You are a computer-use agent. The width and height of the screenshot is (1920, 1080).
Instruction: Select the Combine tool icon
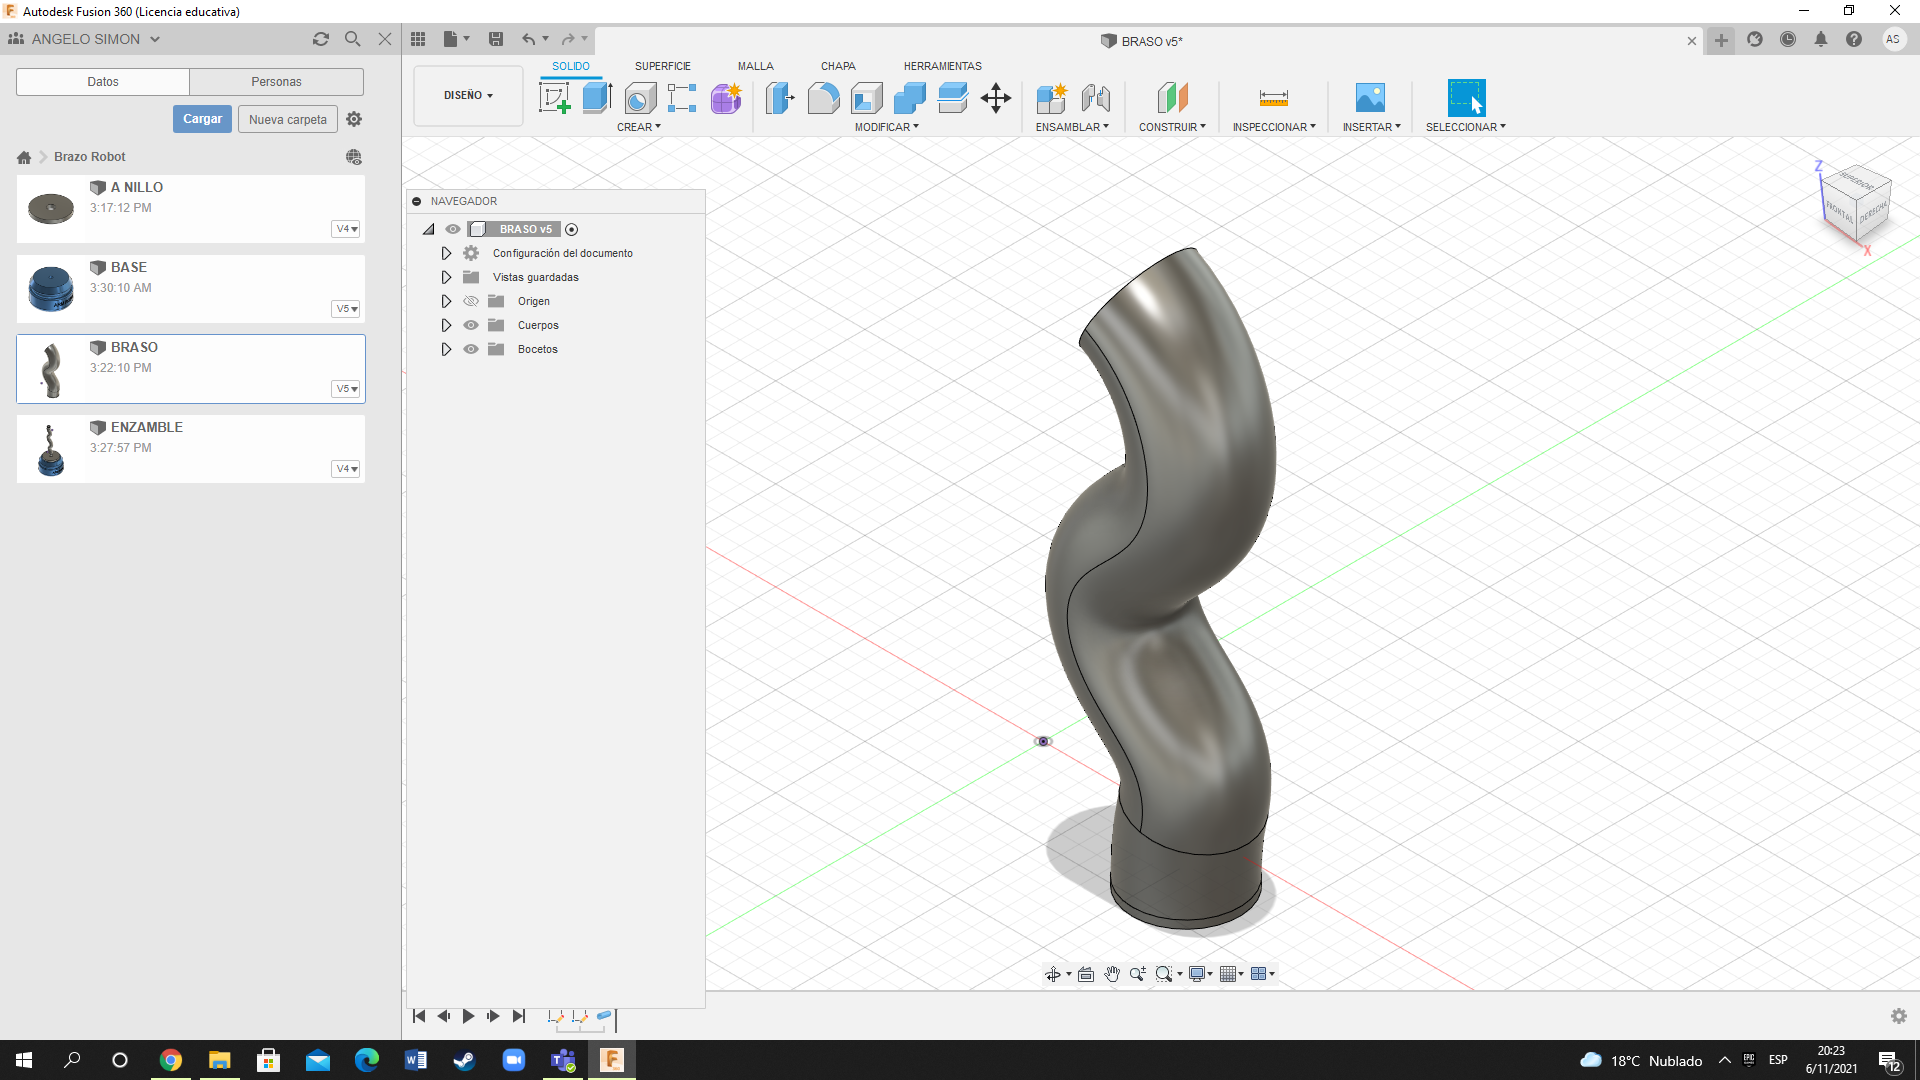[909, 98]
